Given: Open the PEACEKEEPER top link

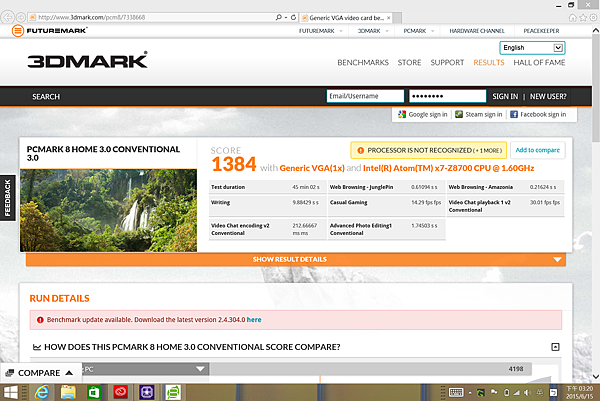Looking at the screenshot, I should [541, 31].
